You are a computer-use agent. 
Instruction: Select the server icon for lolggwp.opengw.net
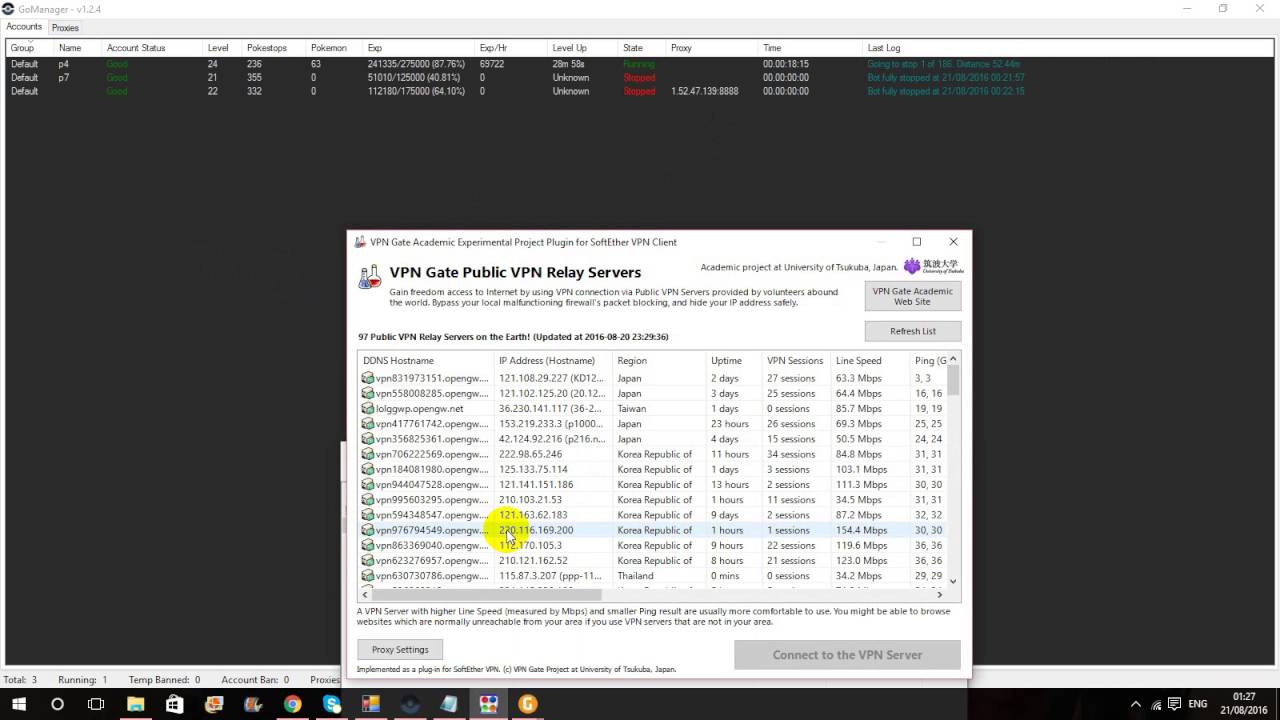click(368, 408)
